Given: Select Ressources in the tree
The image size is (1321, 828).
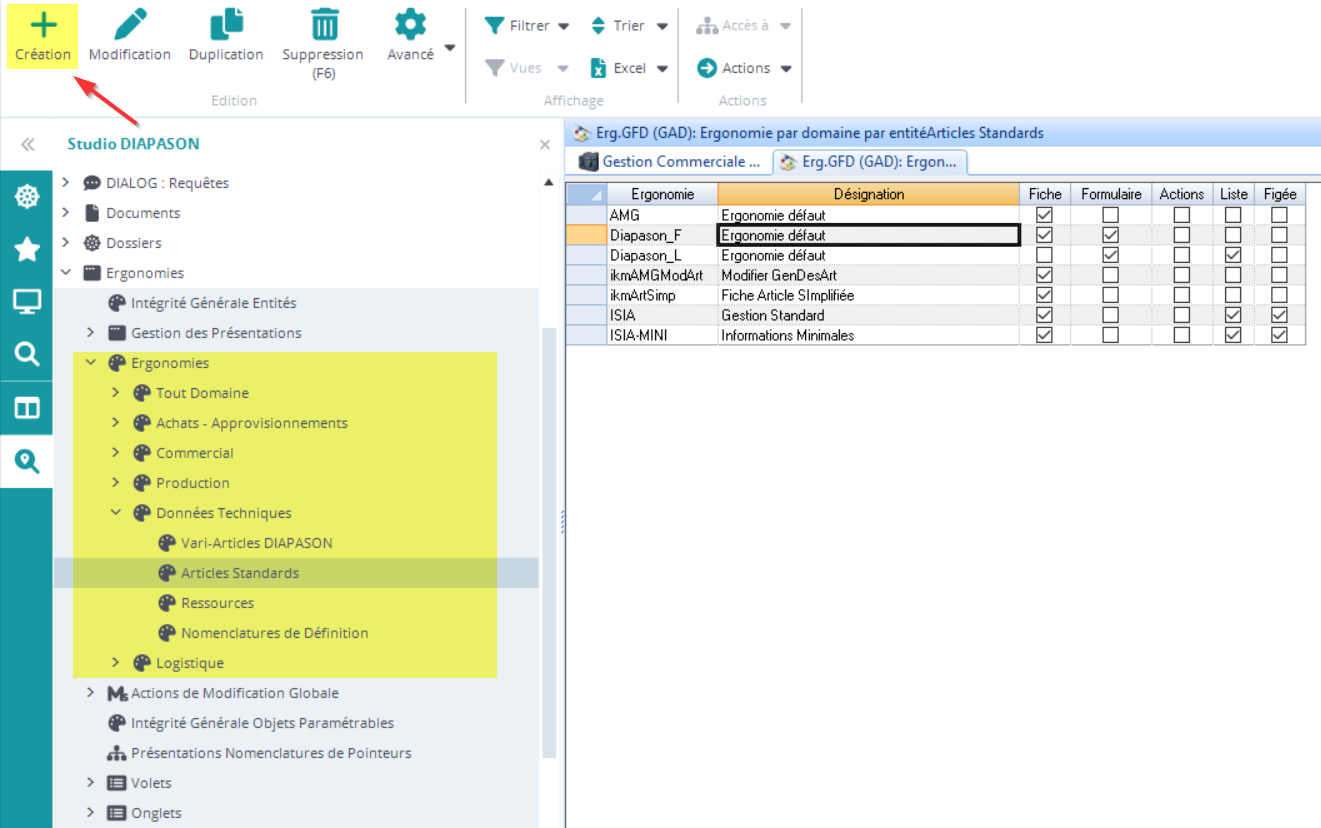Looking at the screenshot, I should [217, 603].
